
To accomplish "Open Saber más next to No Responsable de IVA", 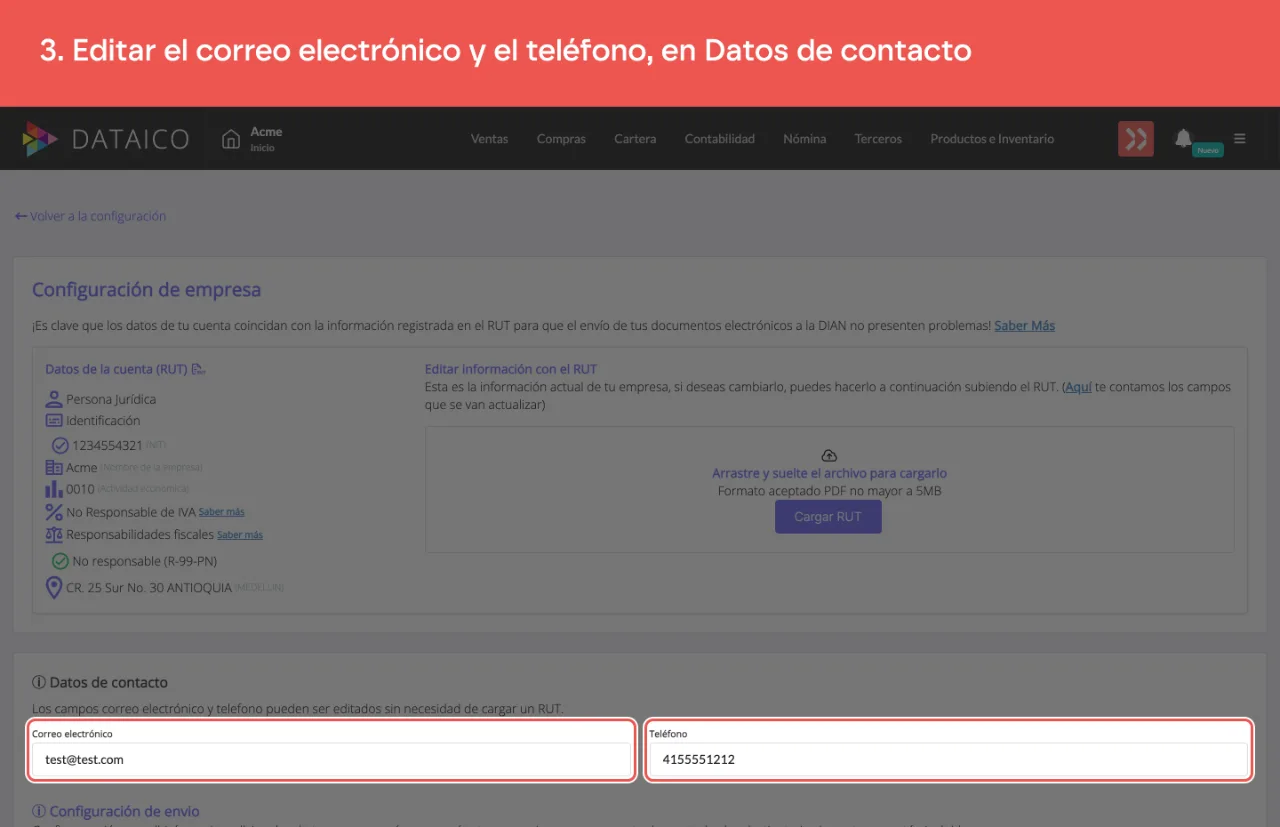I will (221, 512).
